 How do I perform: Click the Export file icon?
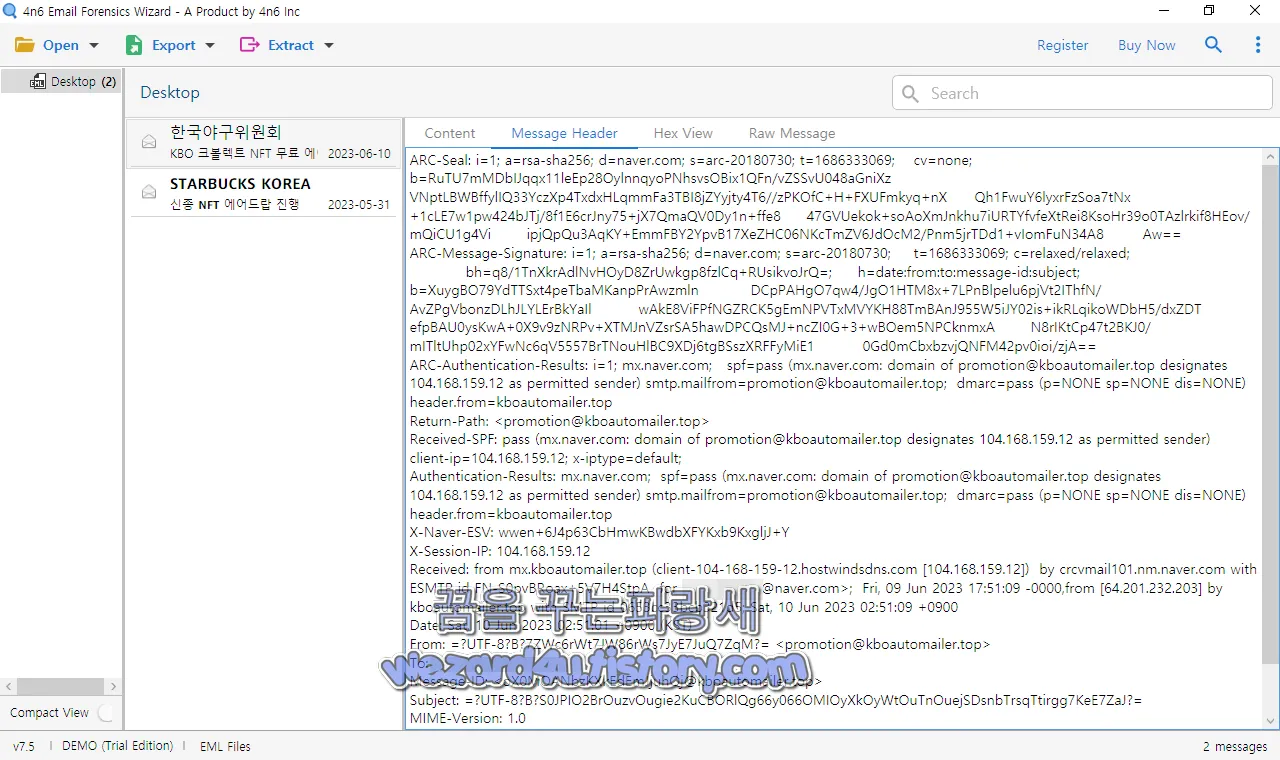pos(134,45)
